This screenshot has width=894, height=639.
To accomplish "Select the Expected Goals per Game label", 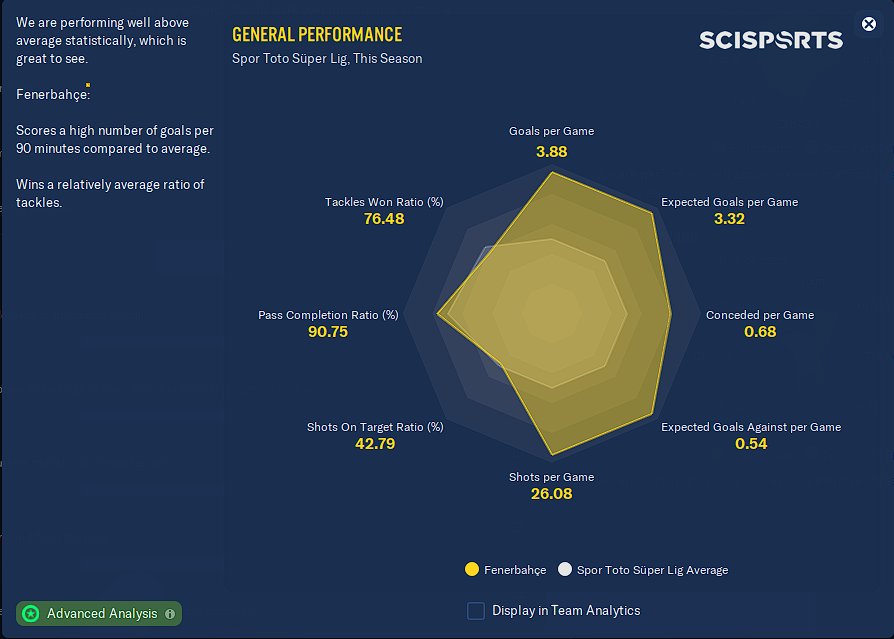I will tap(729, 202).
